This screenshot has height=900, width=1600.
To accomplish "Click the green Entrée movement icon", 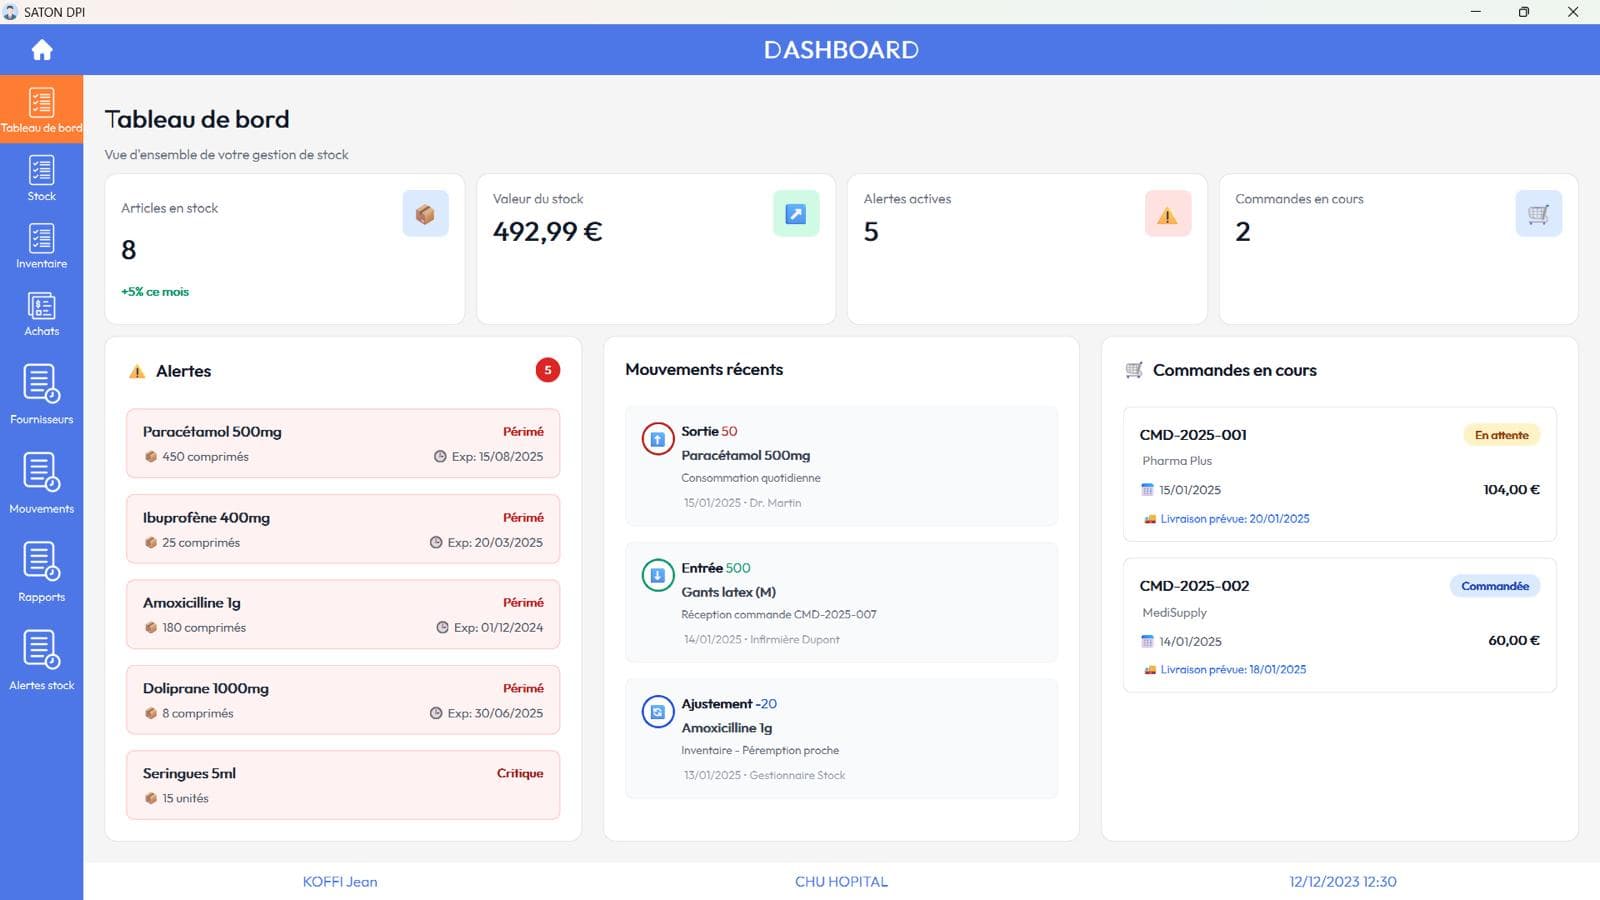I will click(x=657, y=575).
